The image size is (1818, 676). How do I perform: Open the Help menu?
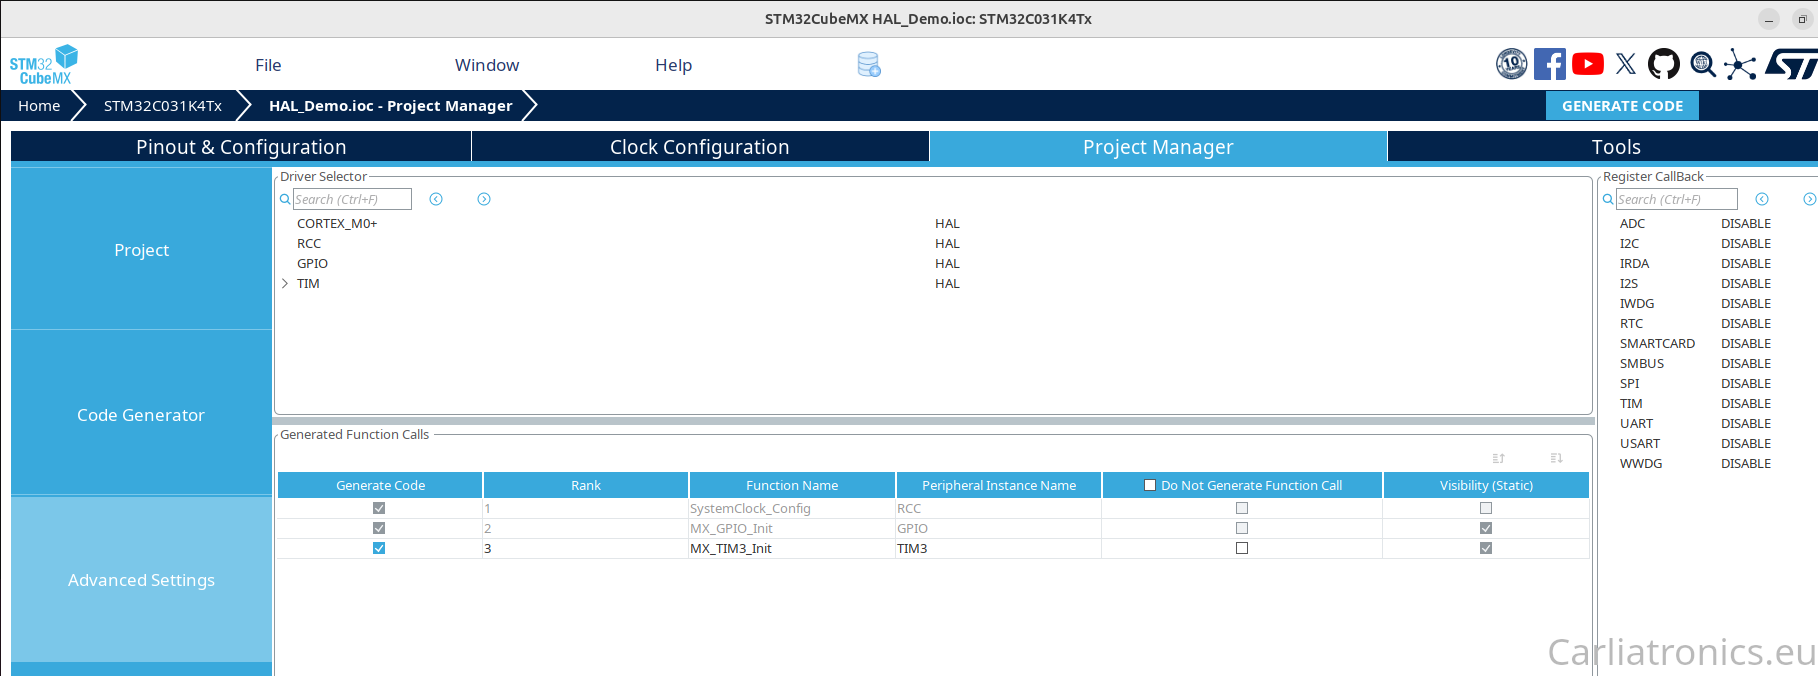(x=673, y=65)
